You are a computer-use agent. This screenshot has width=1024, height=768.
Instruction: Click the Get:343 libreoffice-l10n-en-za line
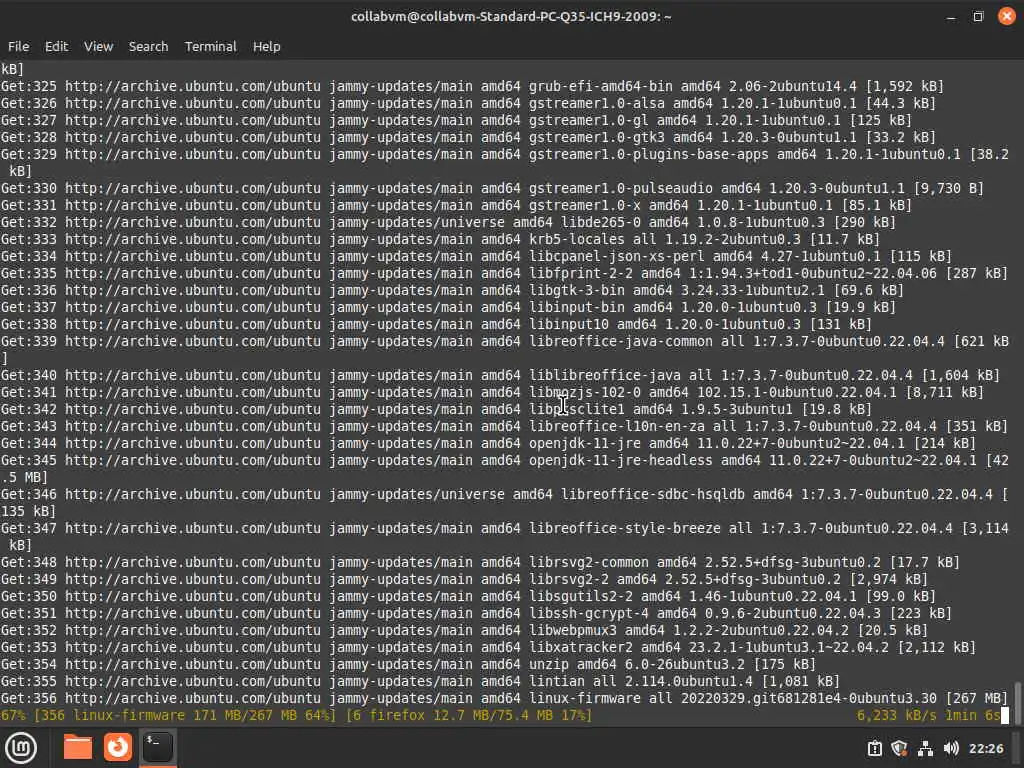point(504,426)
